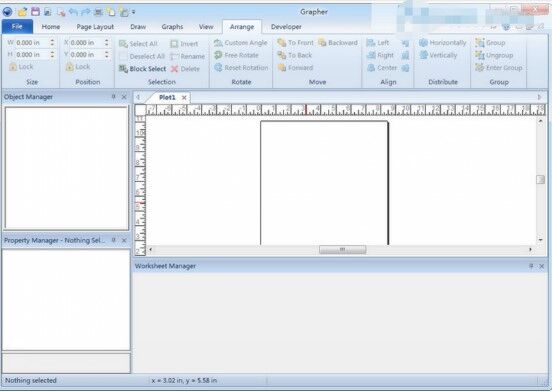This screenshot has height=392, width=552.
Task: Select the Custom Angle rotate icon
Action: pyautogui.click(x=218, y=43)
